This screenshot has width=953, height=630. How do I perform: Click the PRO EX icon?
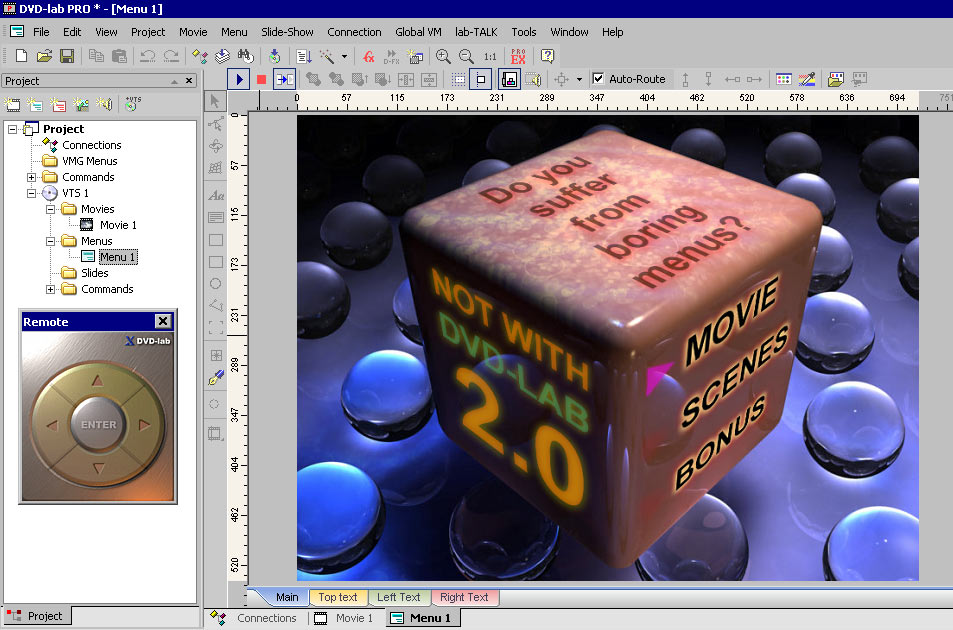click(518, 56)
